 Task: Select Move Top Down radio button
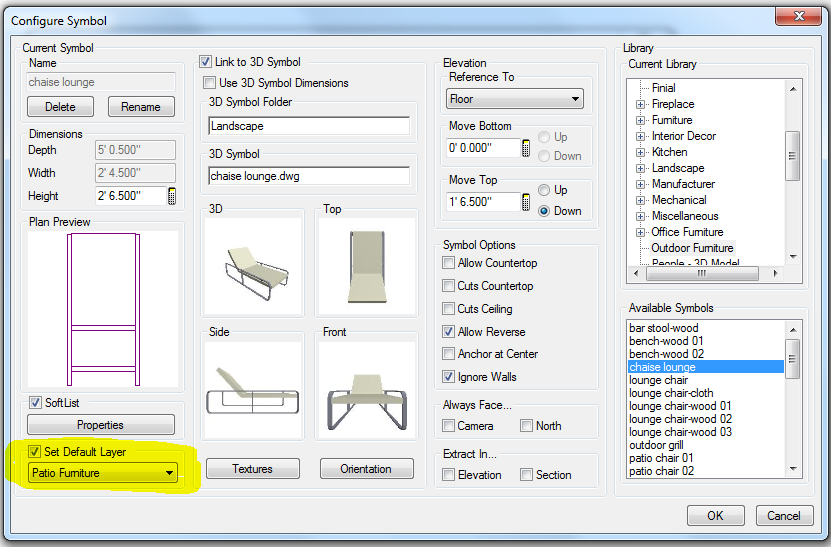[544, 211]
